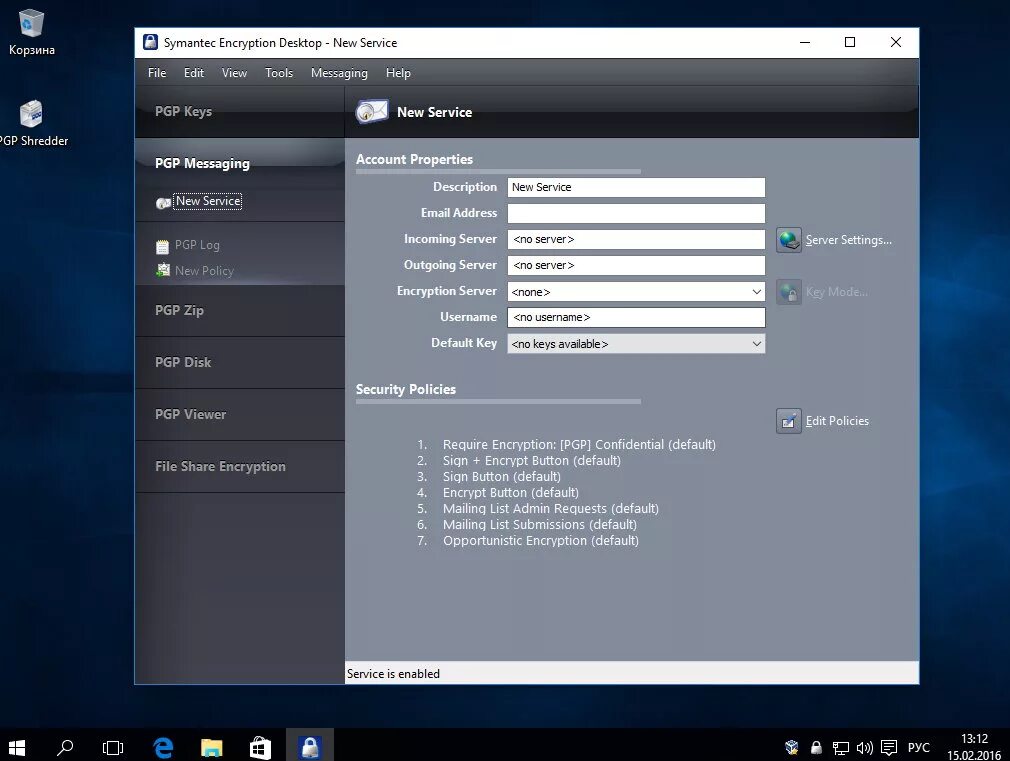Select Mailing List Admin Requests policy
This screenshot has height=761, width=1010.
(x=550, y=508)
